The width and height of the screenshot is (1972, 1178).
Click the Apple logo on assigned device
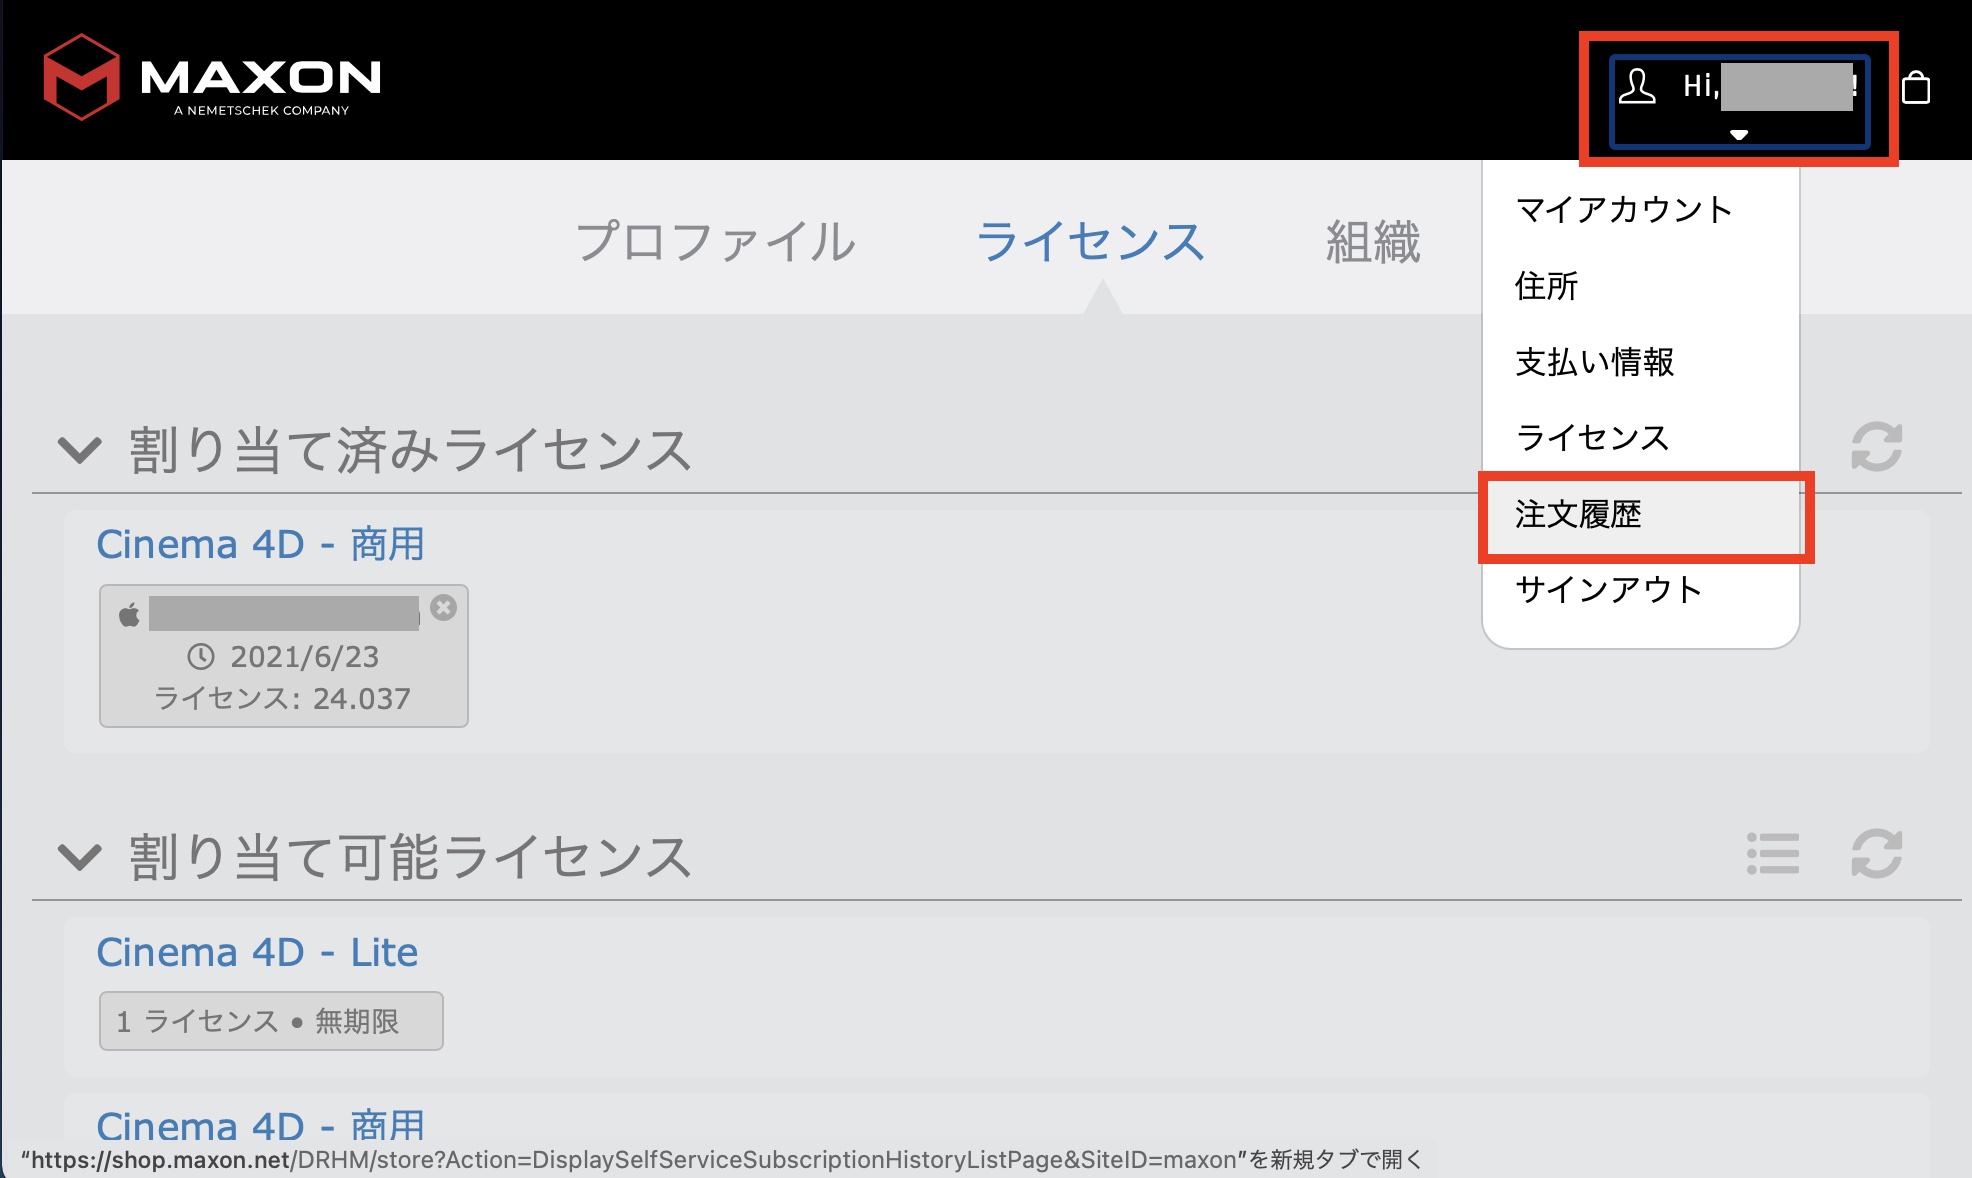(x=130, y=615)
